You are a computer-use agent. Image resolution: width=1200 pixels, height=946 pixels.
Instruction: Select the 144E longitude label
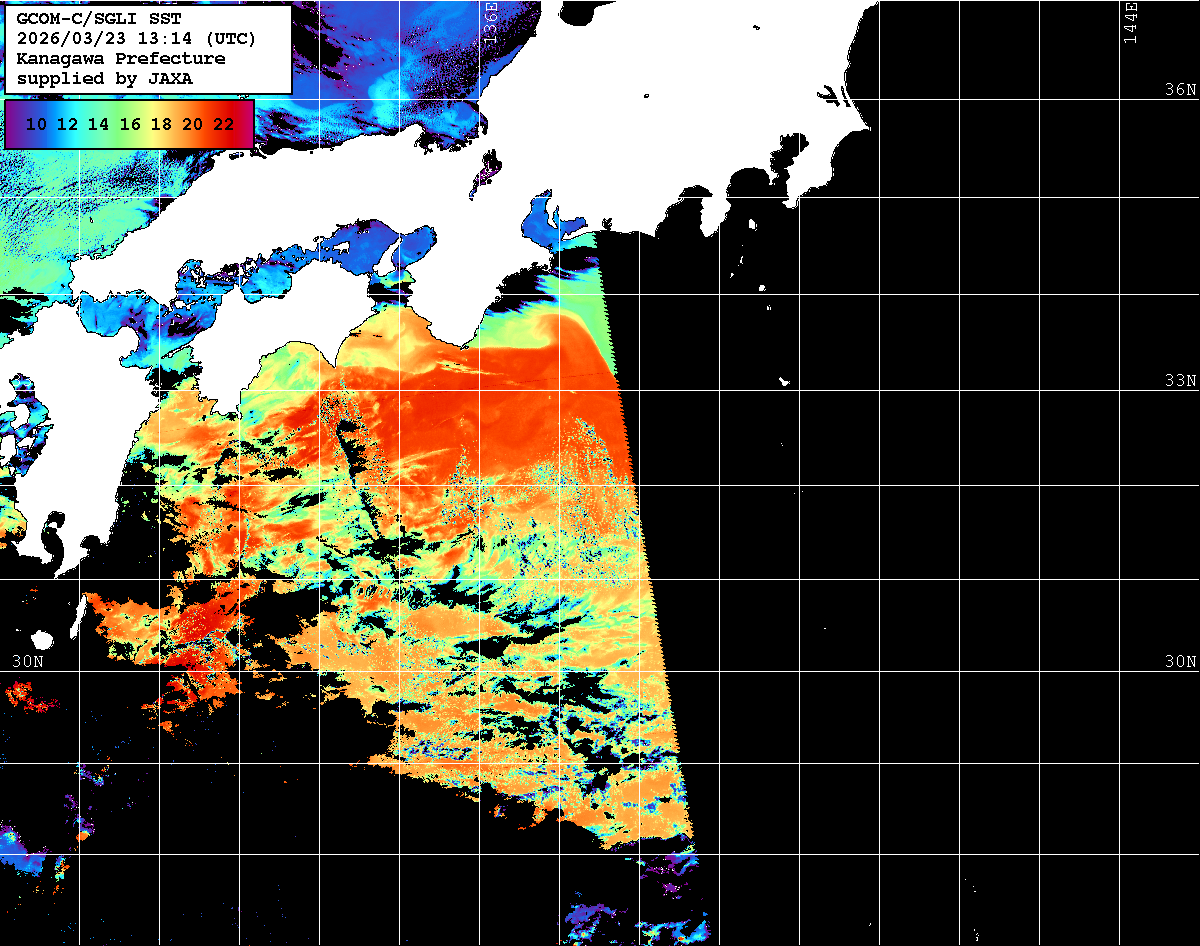(x=1130, y=22)
